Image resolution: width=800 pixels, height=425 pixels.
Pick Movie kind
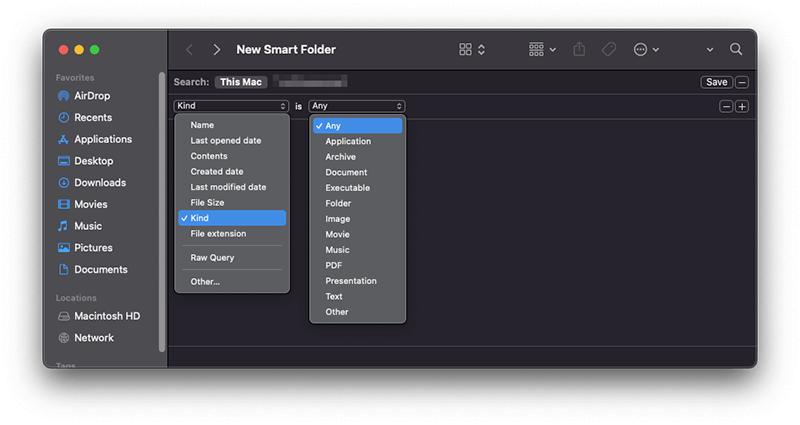click(x=358, y=234)
